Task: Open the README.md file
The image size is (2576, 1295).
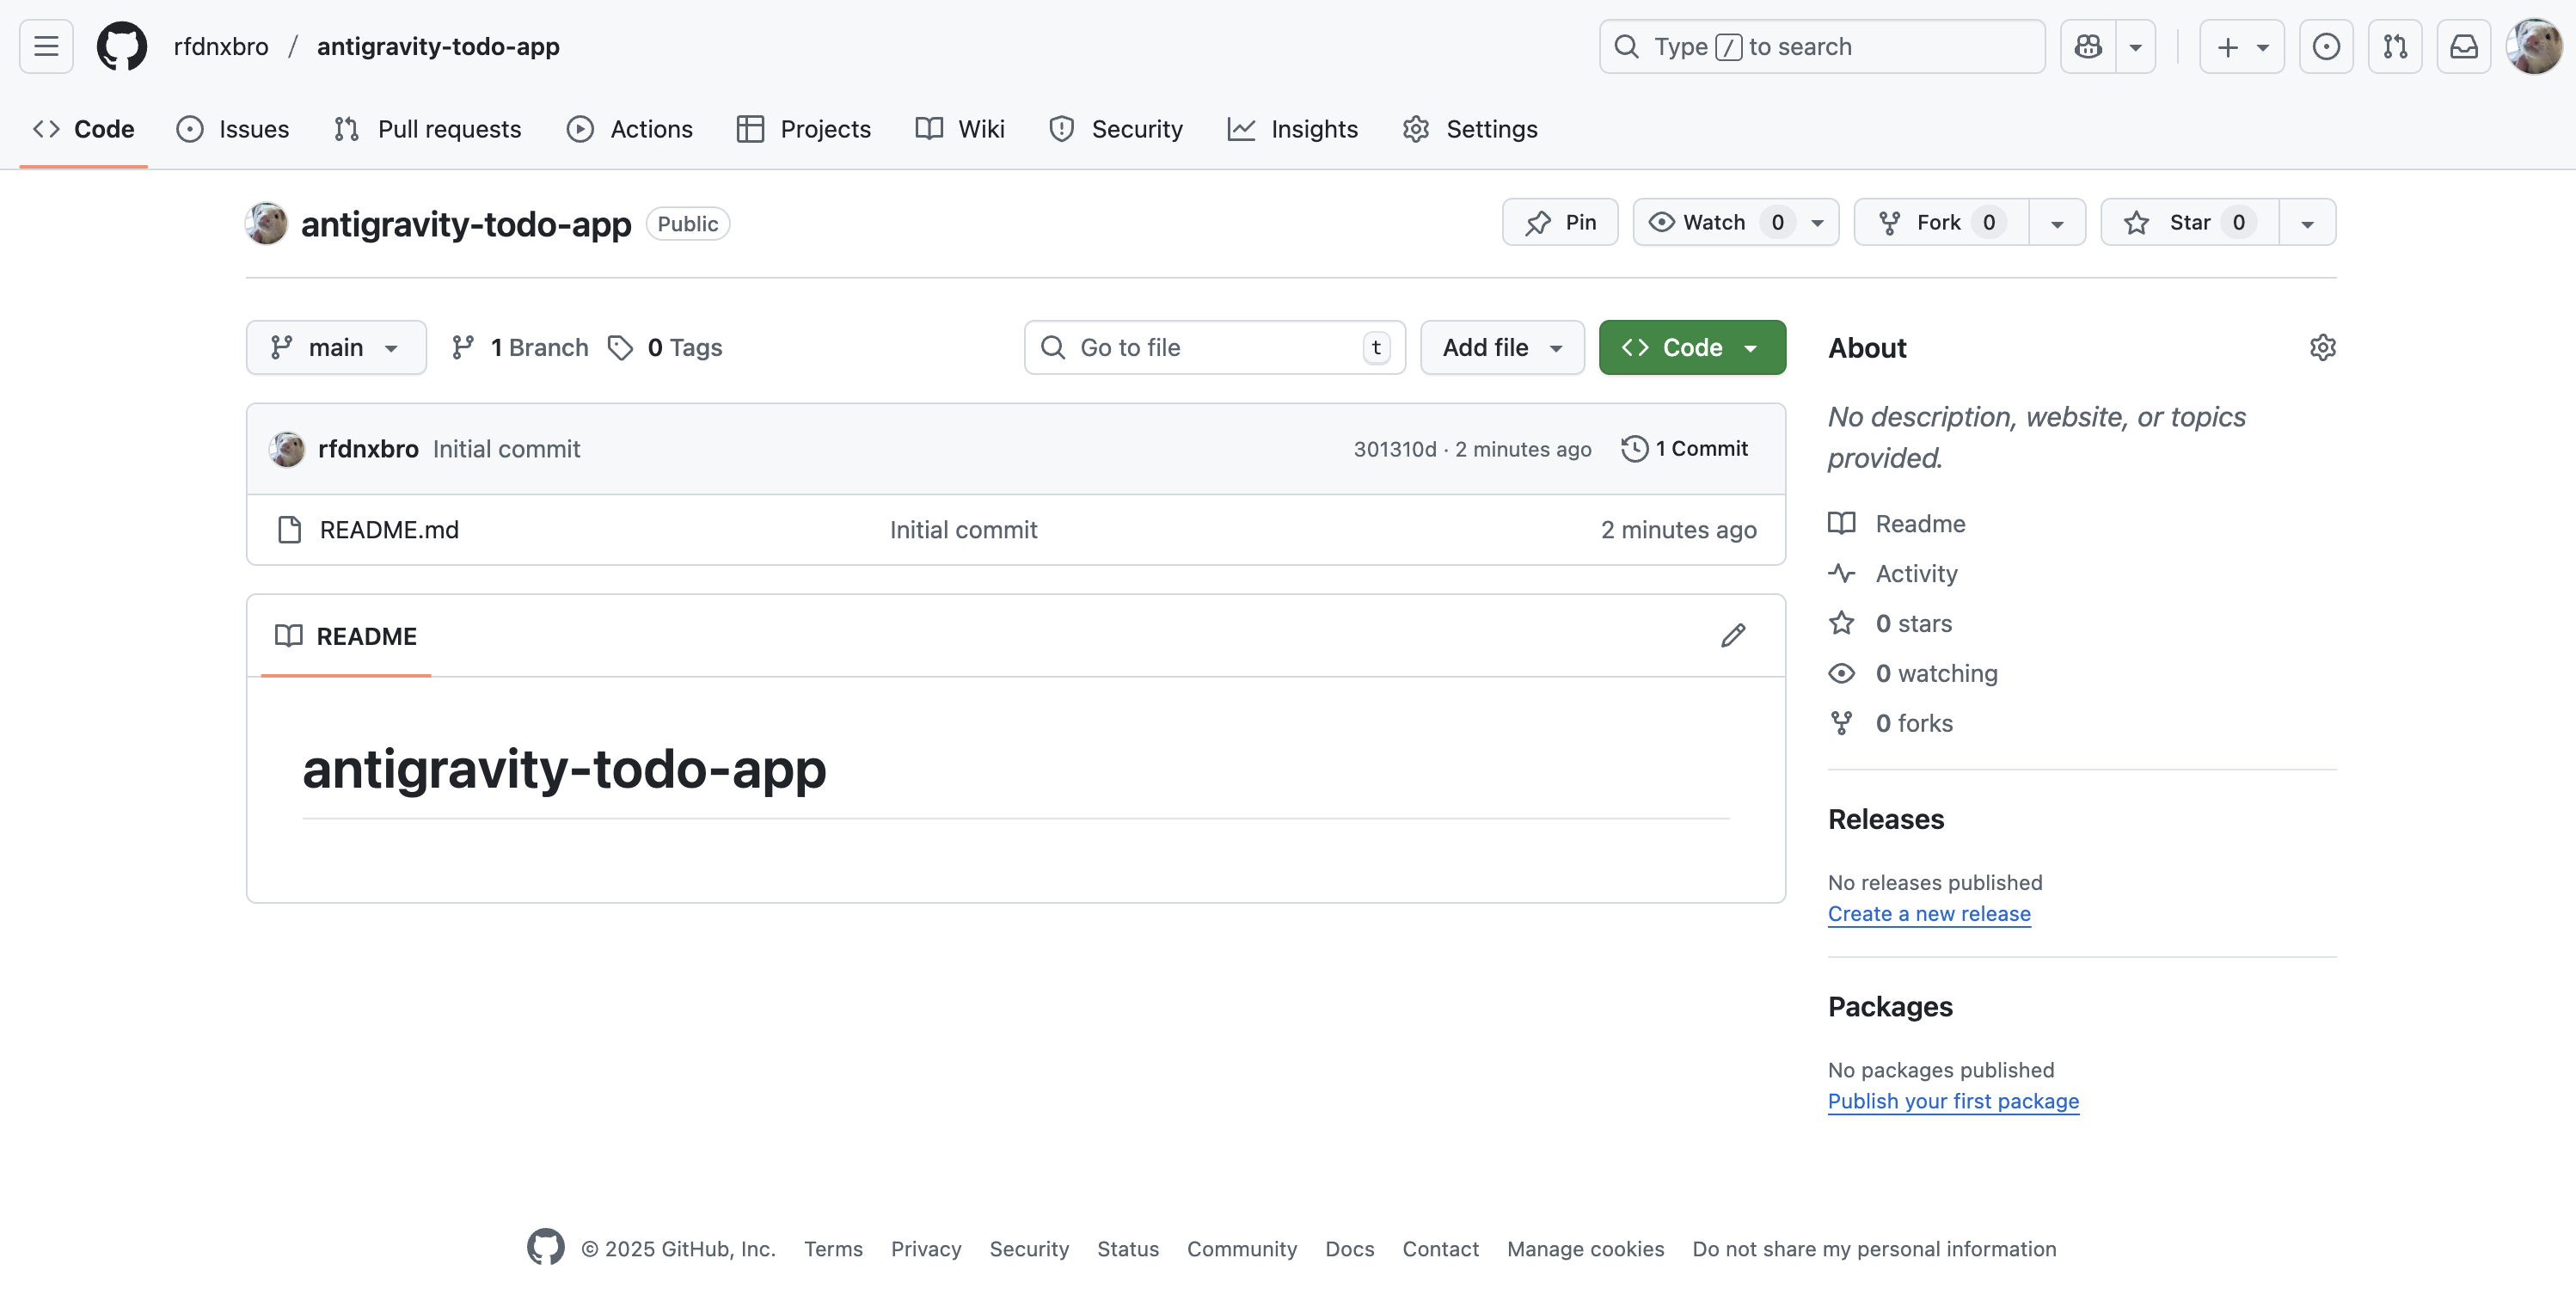Action: pos(389,530)
